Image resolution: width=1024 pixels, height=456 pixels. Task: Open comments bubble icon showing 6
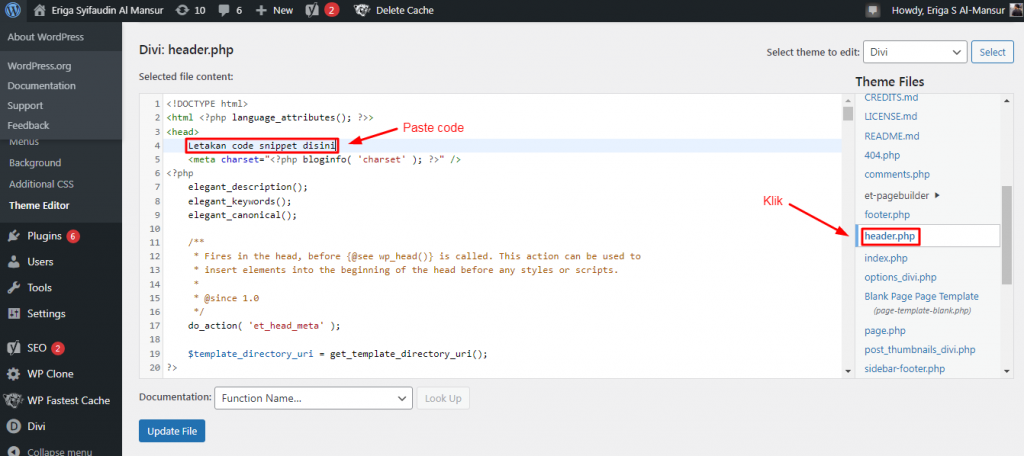[224, 10]
